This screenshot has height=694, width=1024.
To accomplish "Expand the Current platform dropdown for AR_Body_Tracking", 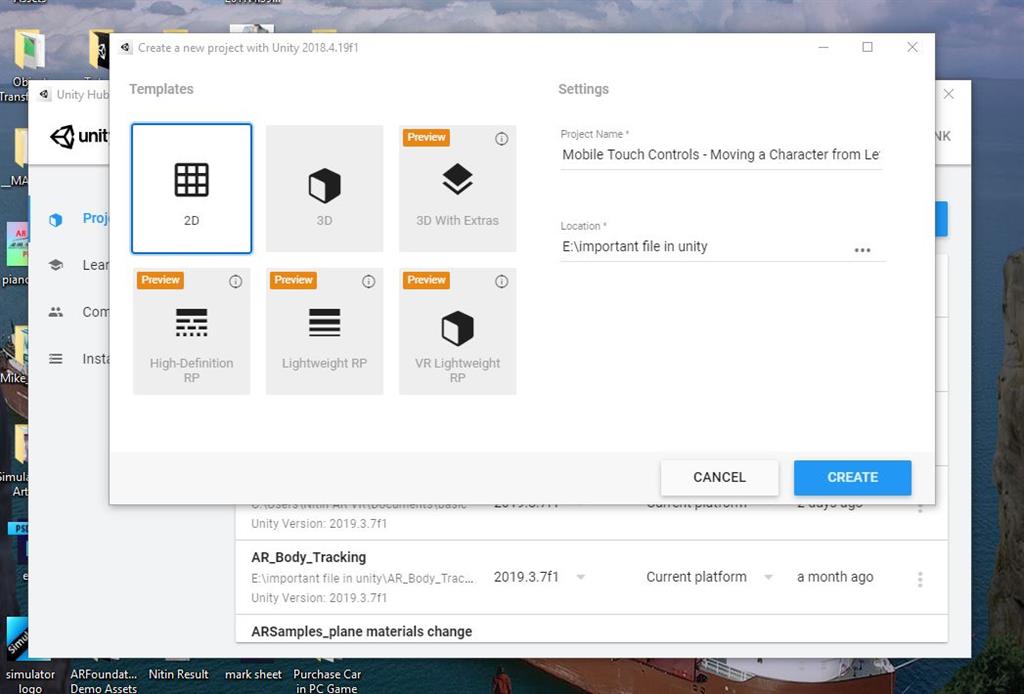I will (768, 577).
